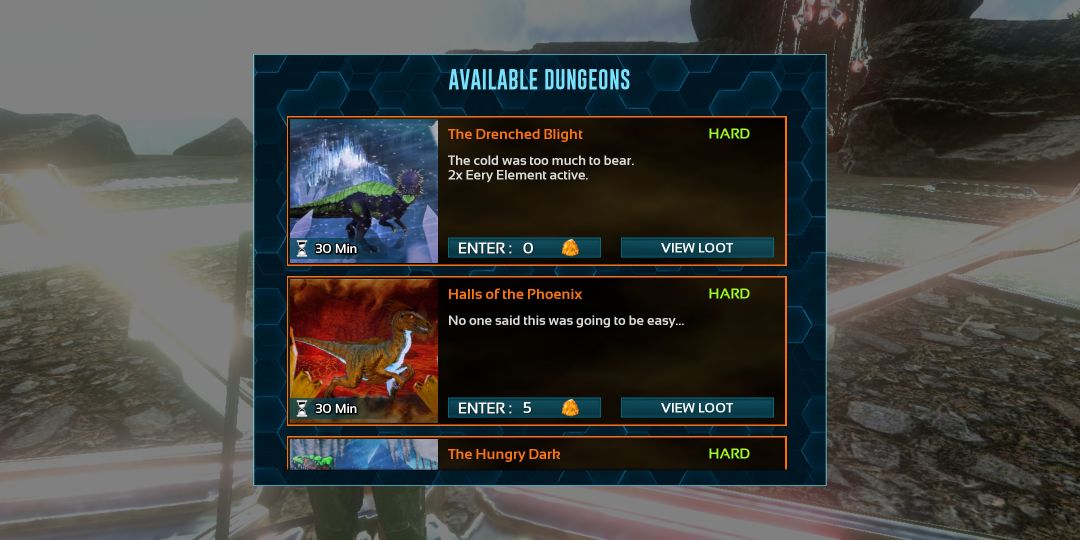Image resolution: width=1080 pixels, height=540 pixels.
Task: Click The Hungry Dark dungeon title
Action: [504, 454]
